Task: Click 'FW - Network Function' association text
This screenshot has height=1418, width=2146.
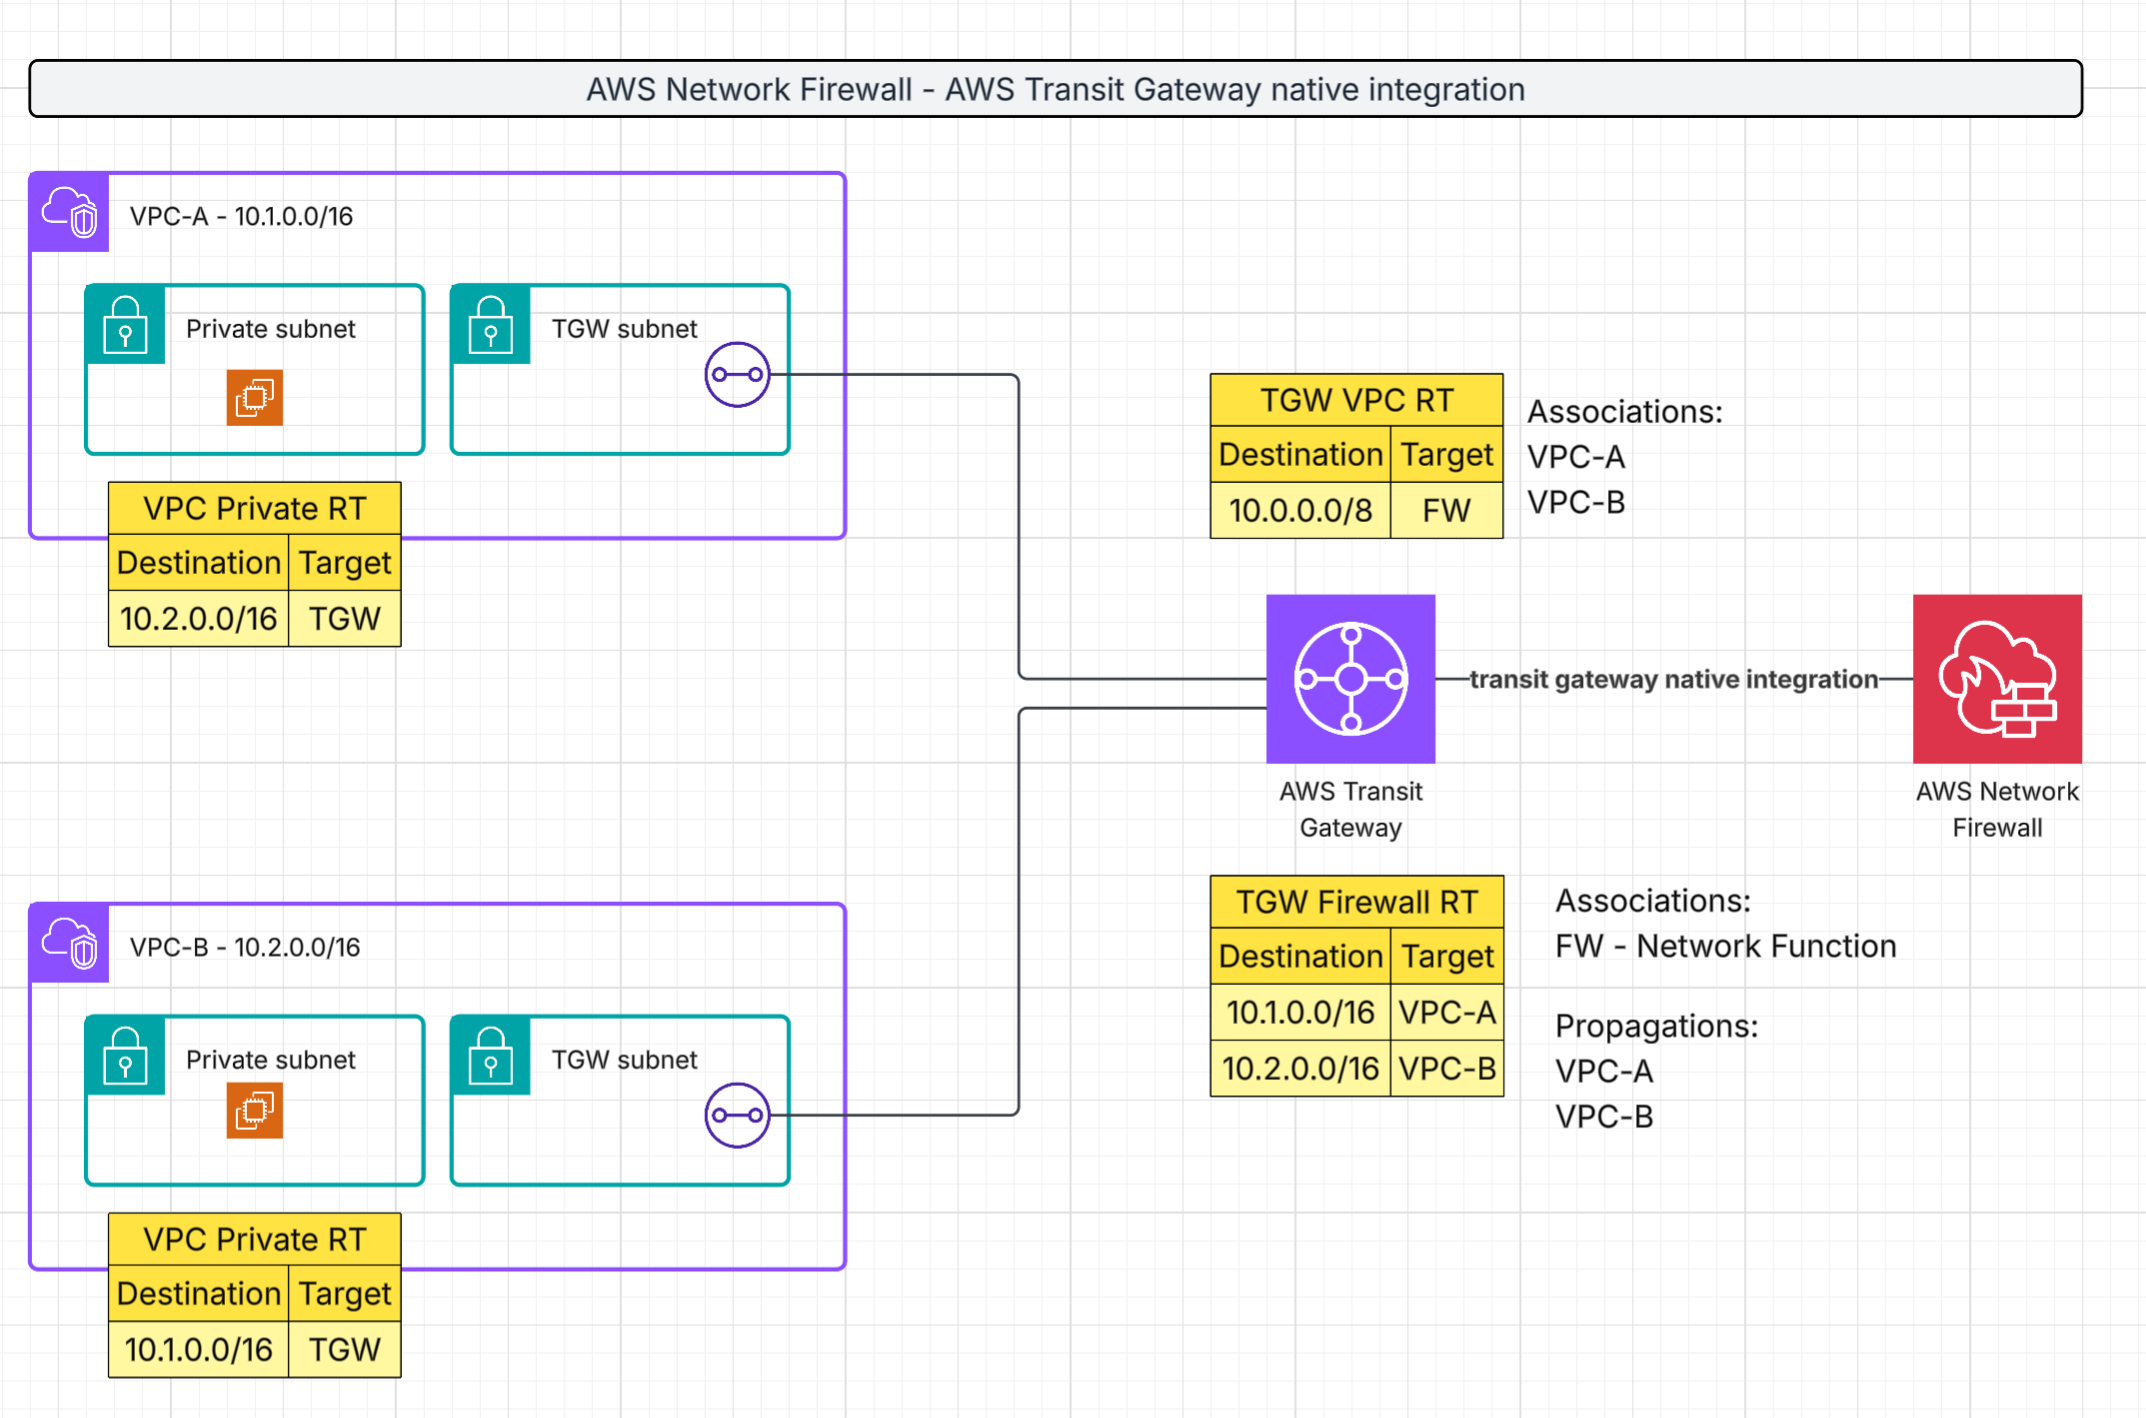Action: coord(1725,946)
